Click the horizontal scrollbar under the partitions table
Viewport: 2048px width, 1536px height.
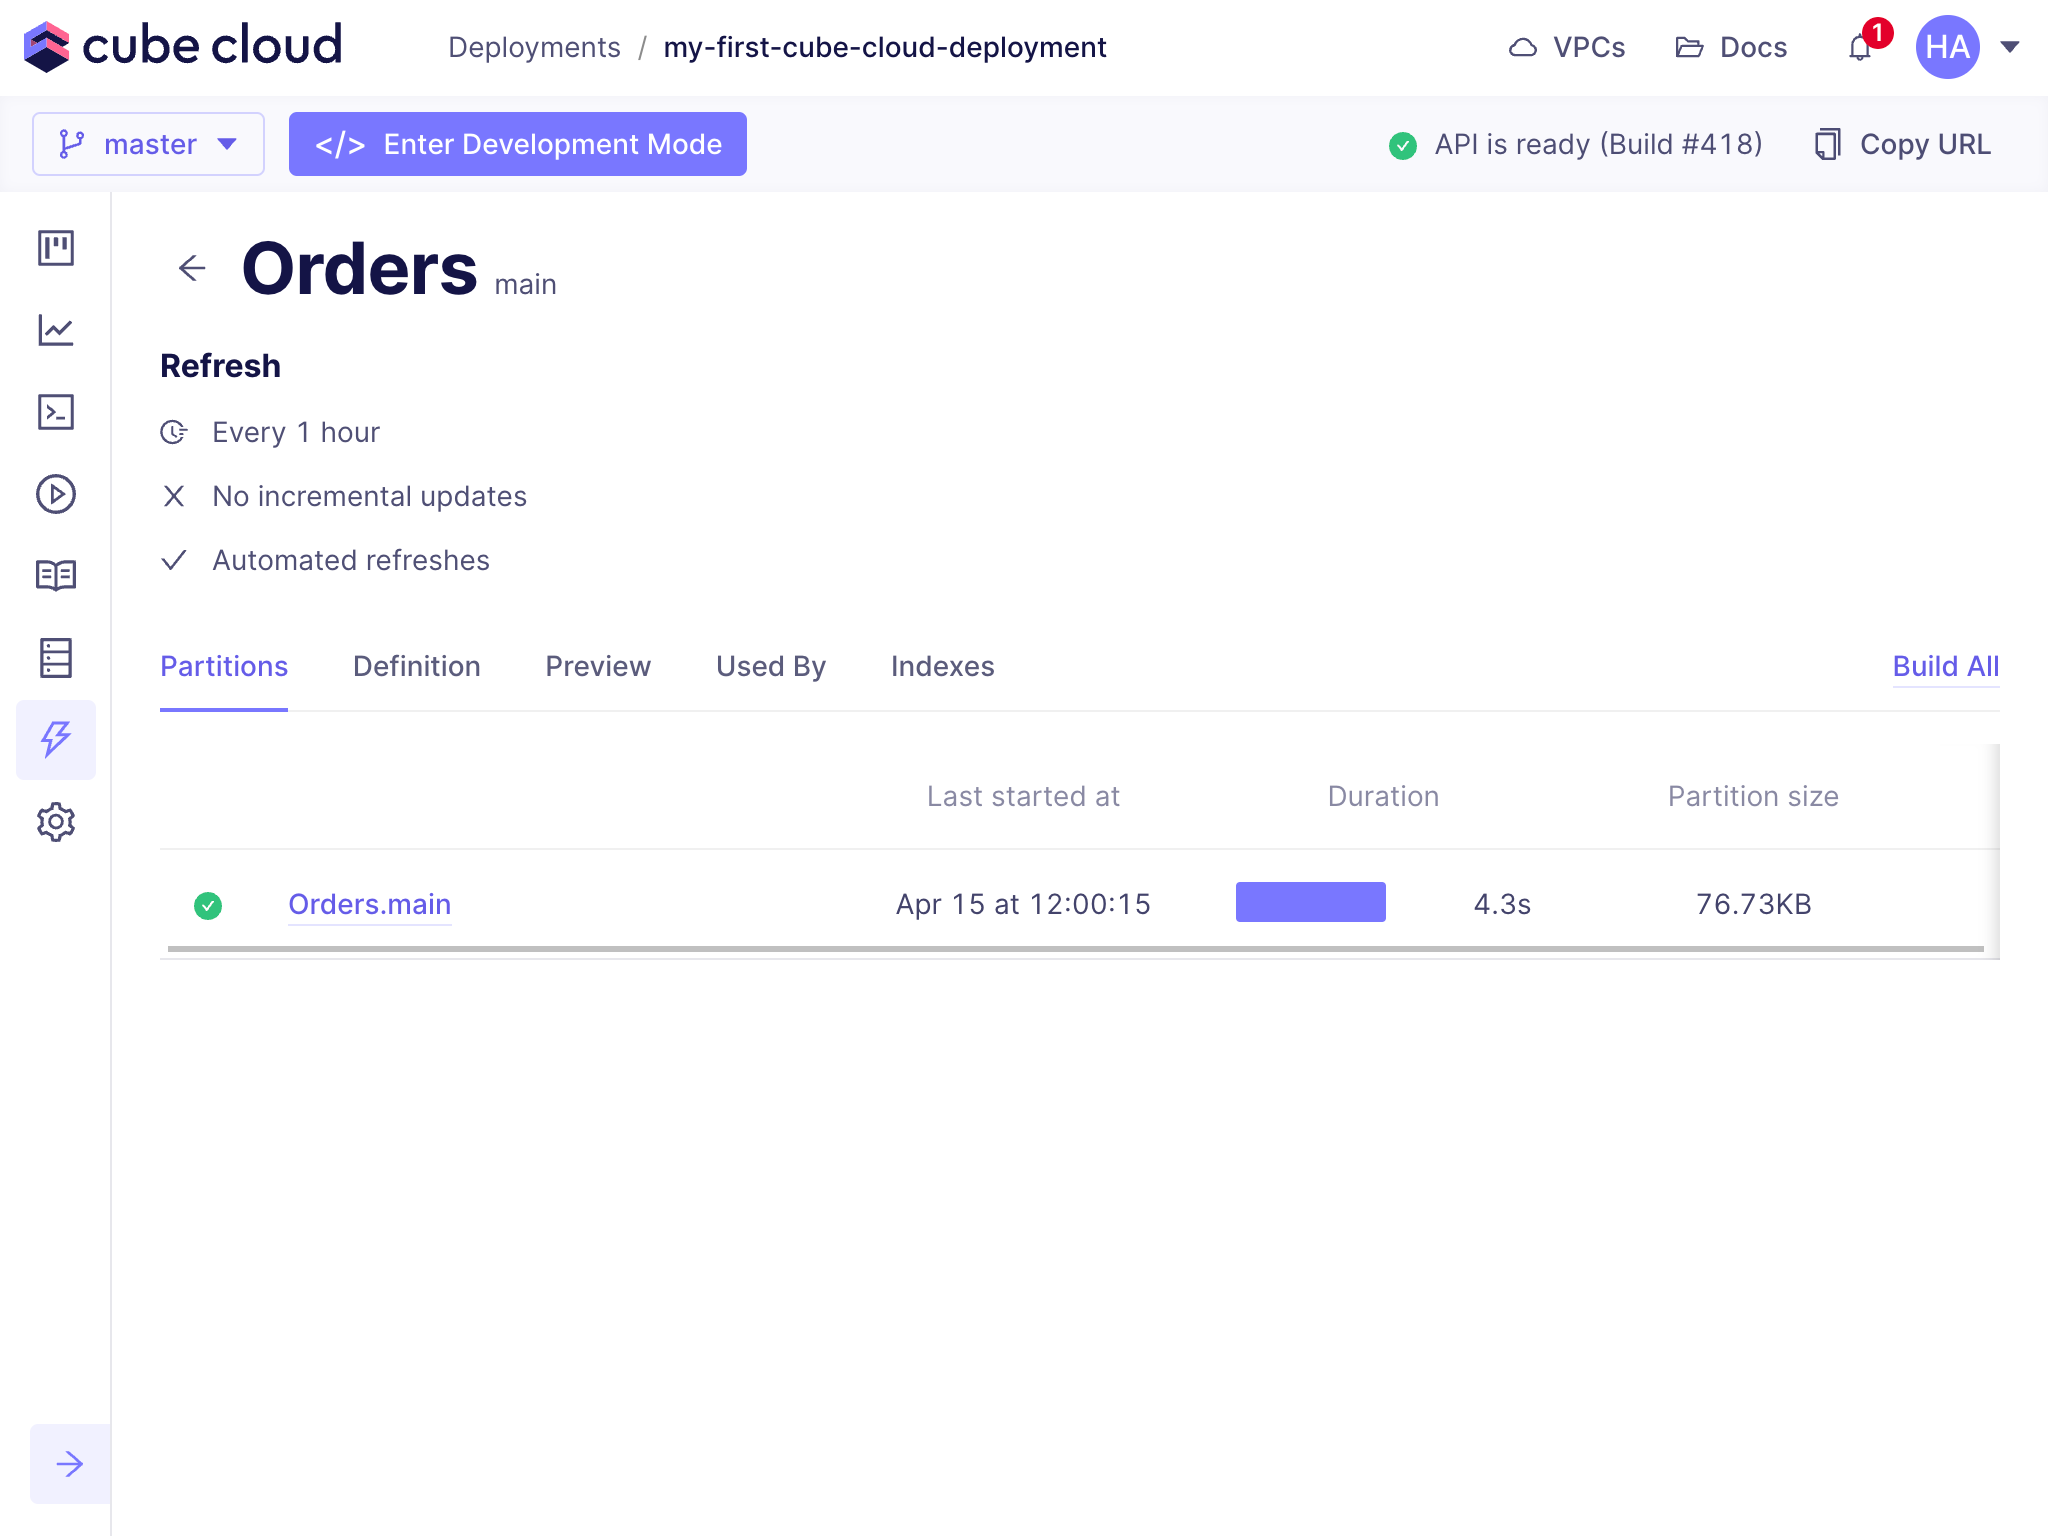[x=1075, y=948]
